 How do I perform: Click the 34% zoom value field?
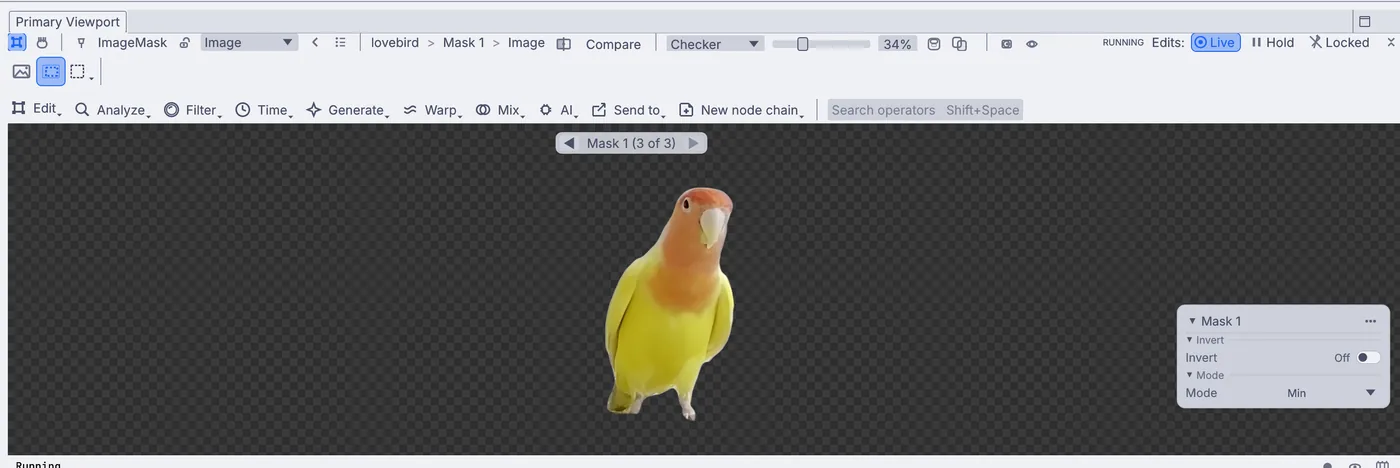pos(897,44)
